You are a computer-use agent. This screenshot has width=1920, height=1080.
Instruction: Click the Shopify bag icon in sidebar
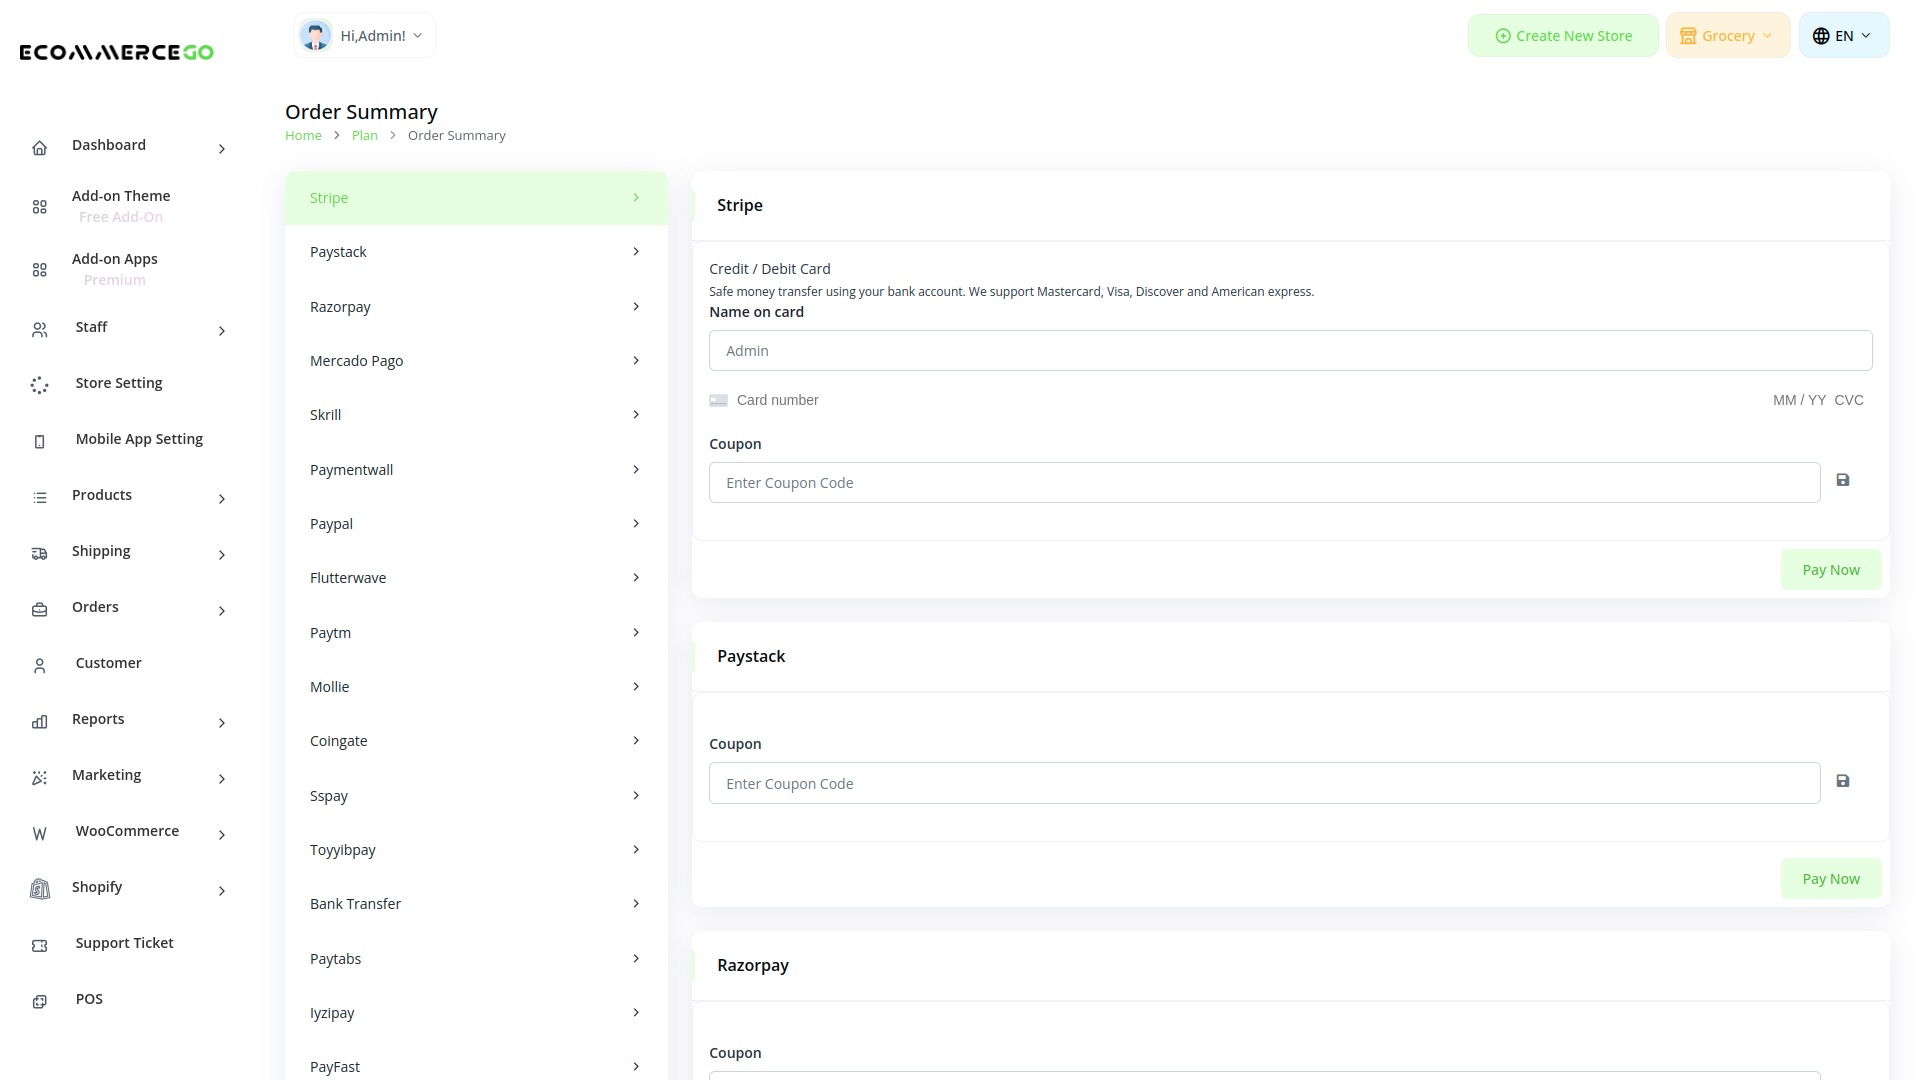(x=39, y=889)
